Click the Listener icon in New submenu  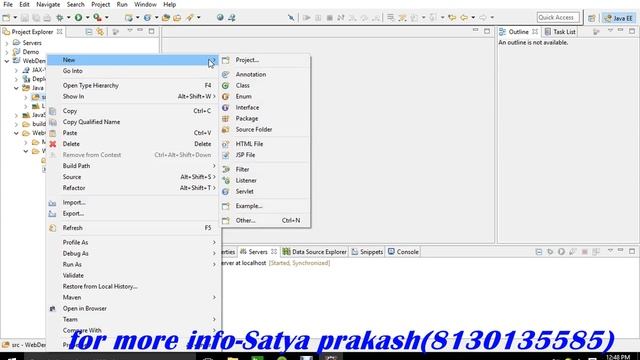coord(225,180)
